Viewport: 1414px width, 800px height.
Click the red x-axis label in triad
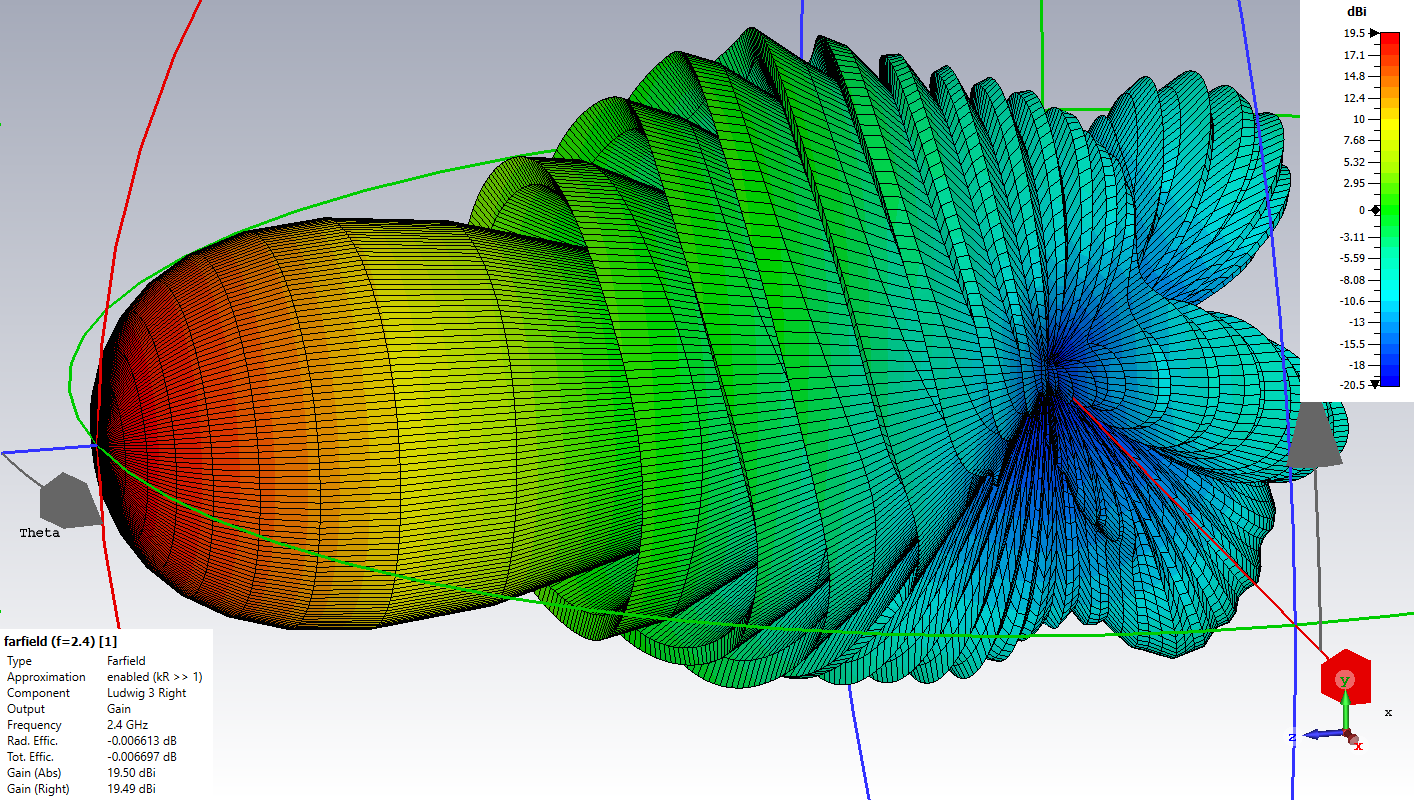click(x=1358, y=746)
